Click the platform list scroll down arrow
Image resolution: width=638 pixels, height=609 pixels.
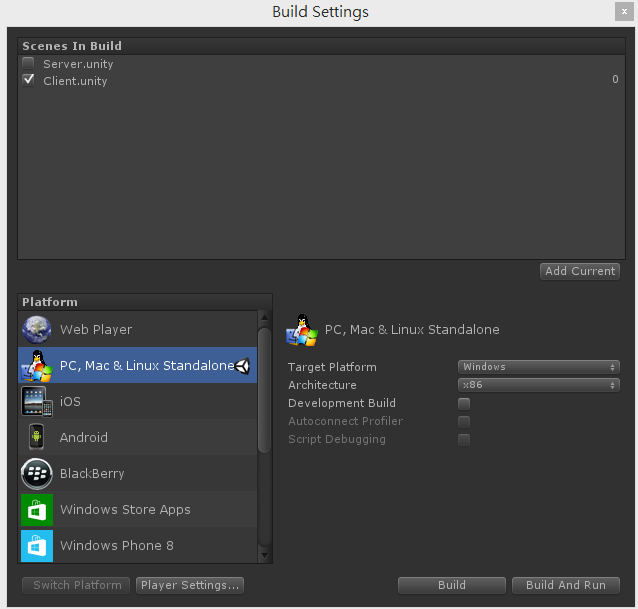tap(264, 556)
